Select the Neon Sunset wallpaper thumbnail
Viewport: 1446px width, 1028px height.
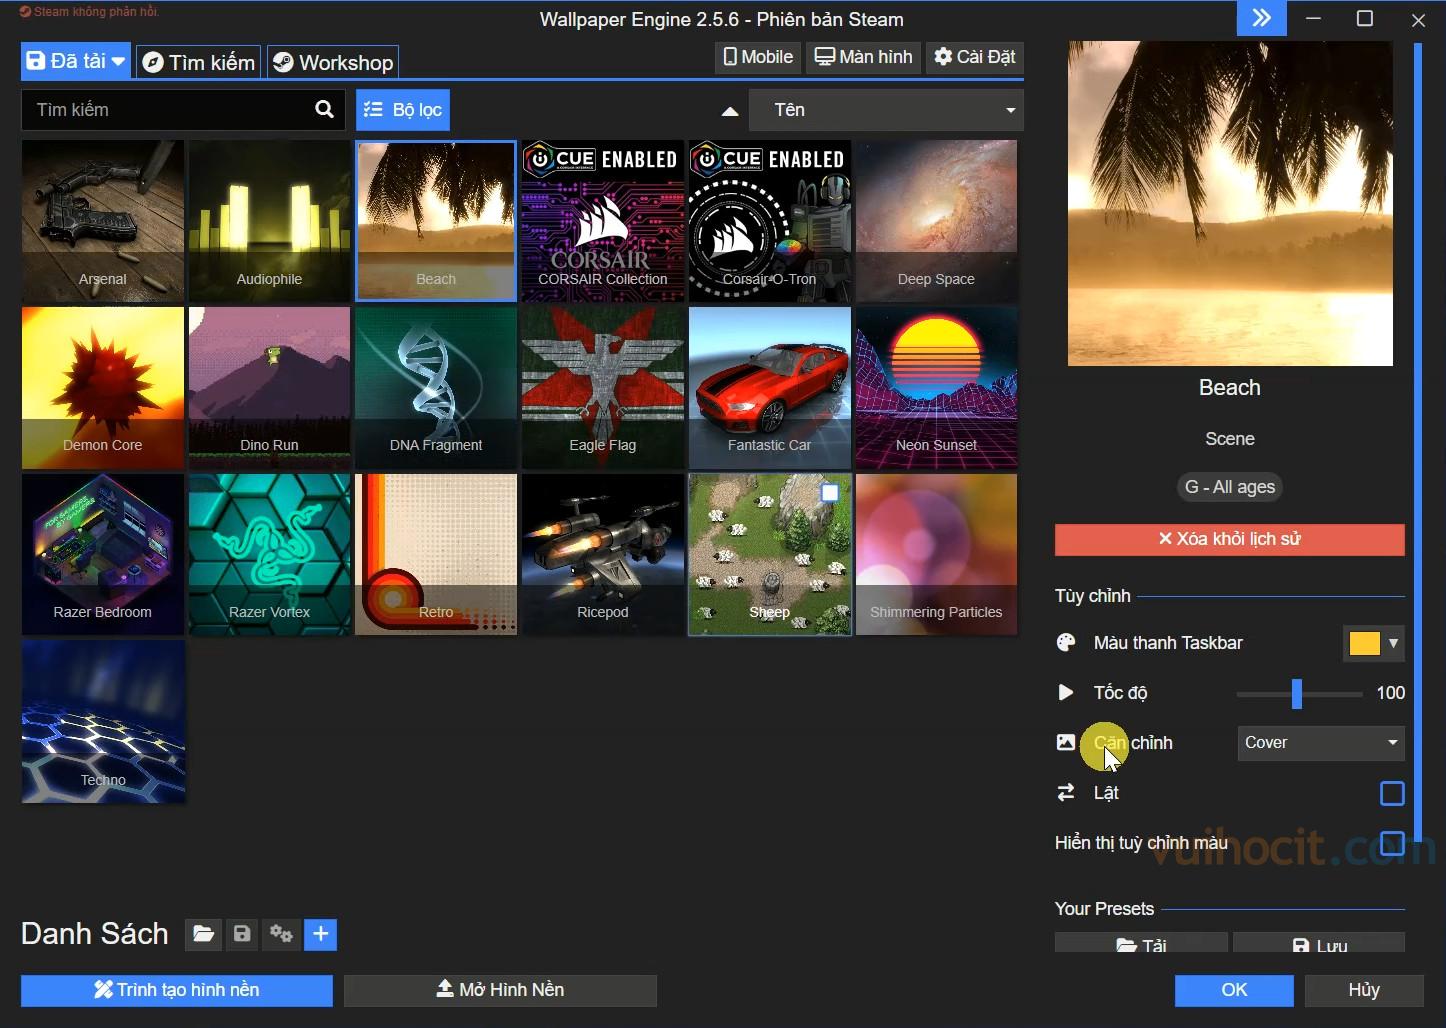pos(936,388)
